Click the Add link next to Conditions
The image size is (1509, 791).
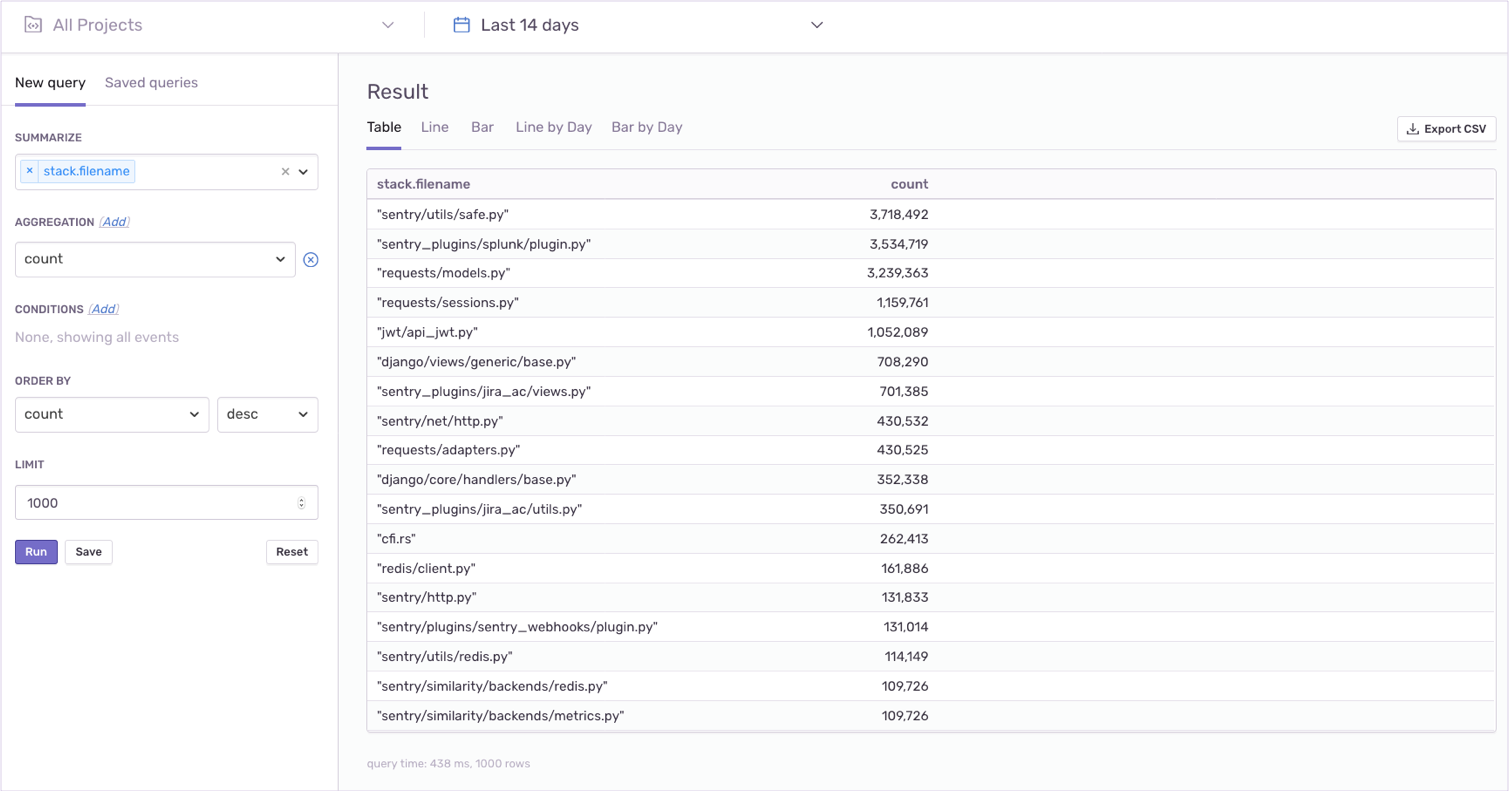[104, 309]
